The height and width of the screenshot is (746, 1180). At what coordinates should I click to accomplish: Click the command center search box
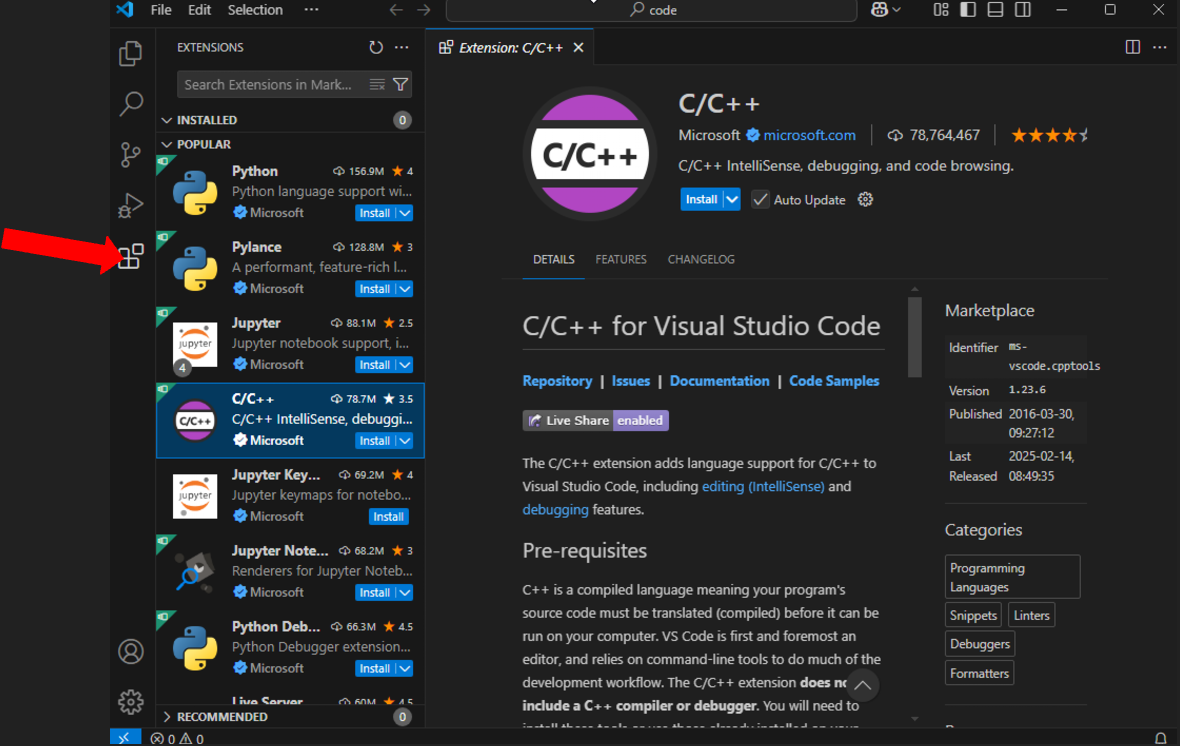[652, 10]
